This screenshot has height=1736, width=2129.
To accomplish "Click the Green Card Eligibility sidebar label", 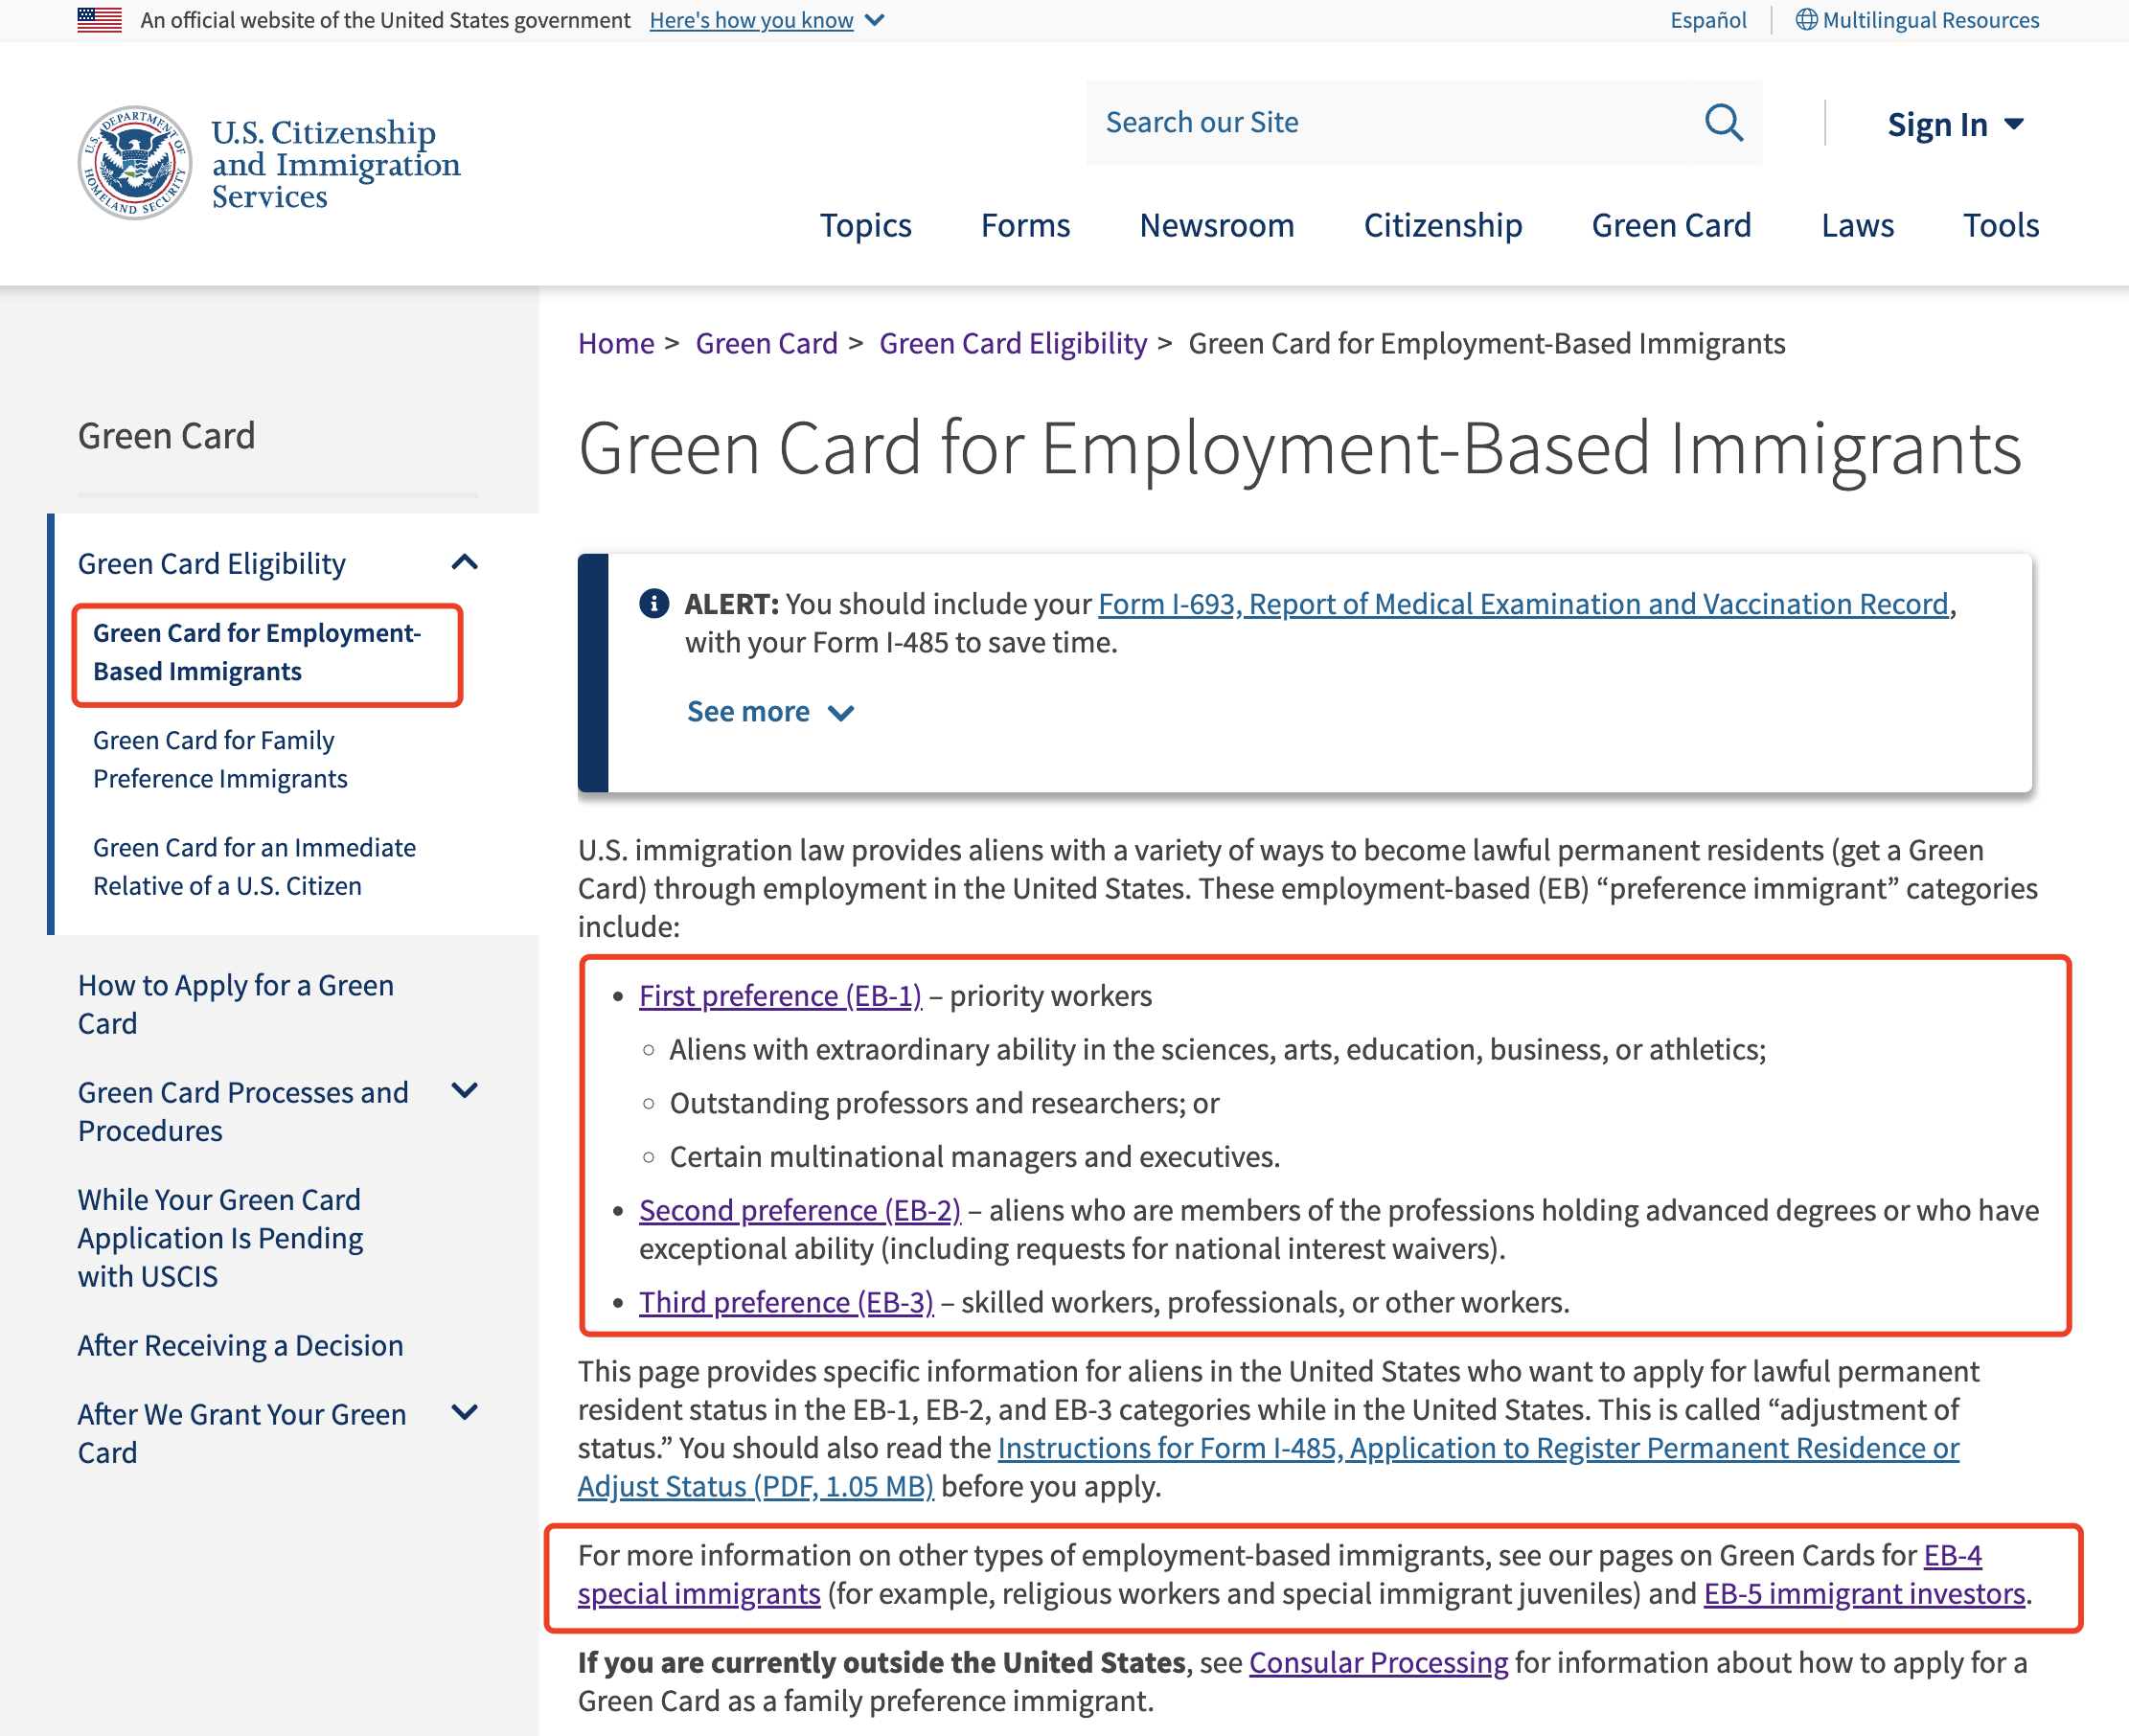I will pyautogui.click(x=211, y=563).
